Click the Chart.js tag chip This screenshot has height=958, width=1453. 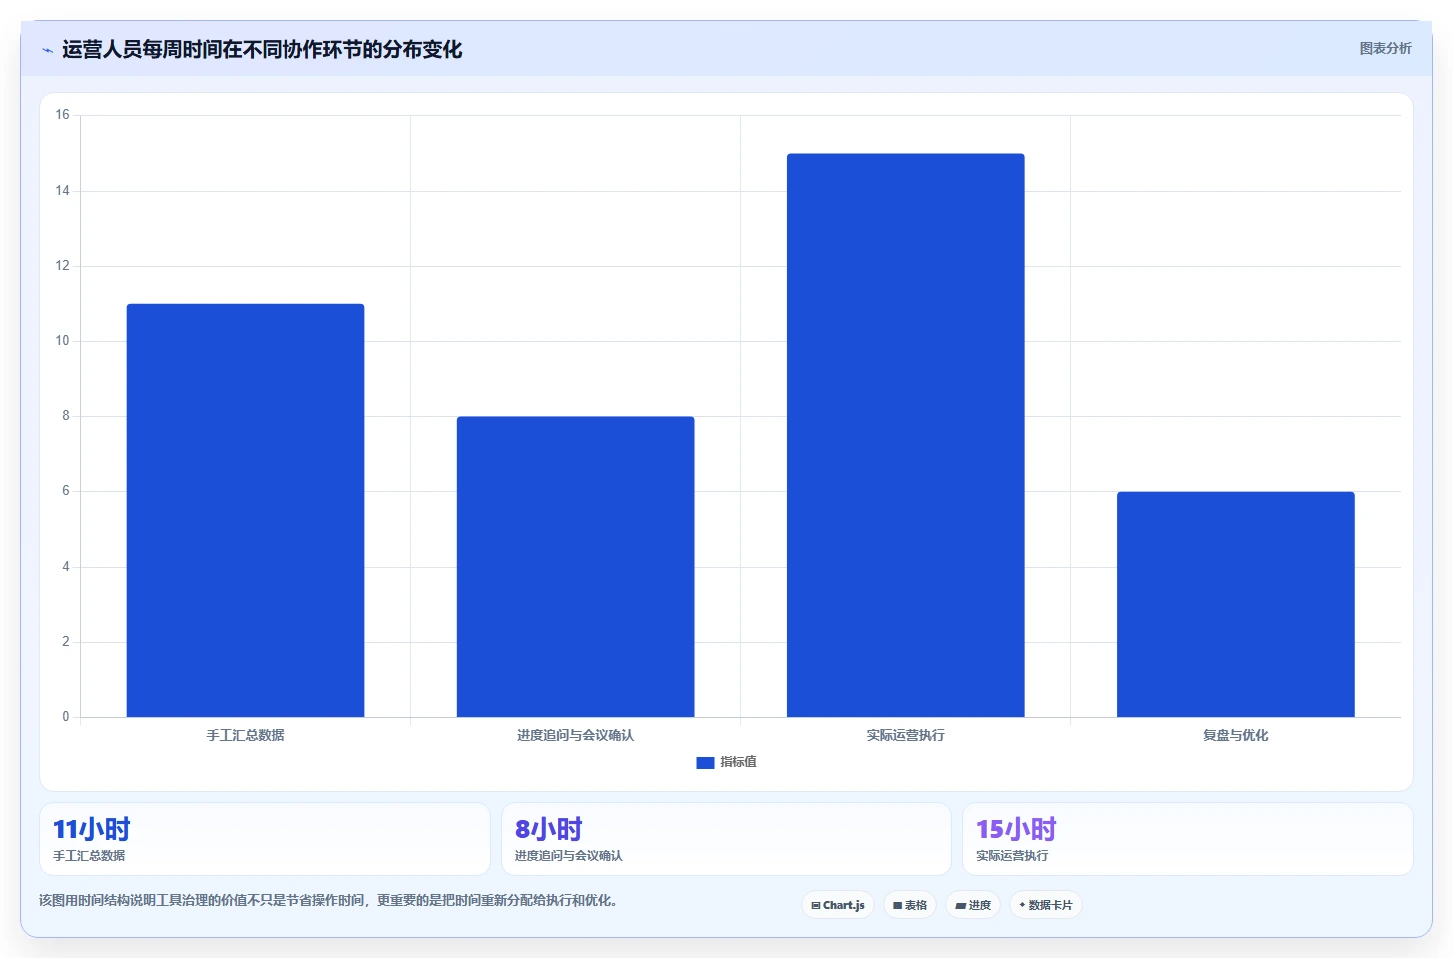[x=838, y=905]
